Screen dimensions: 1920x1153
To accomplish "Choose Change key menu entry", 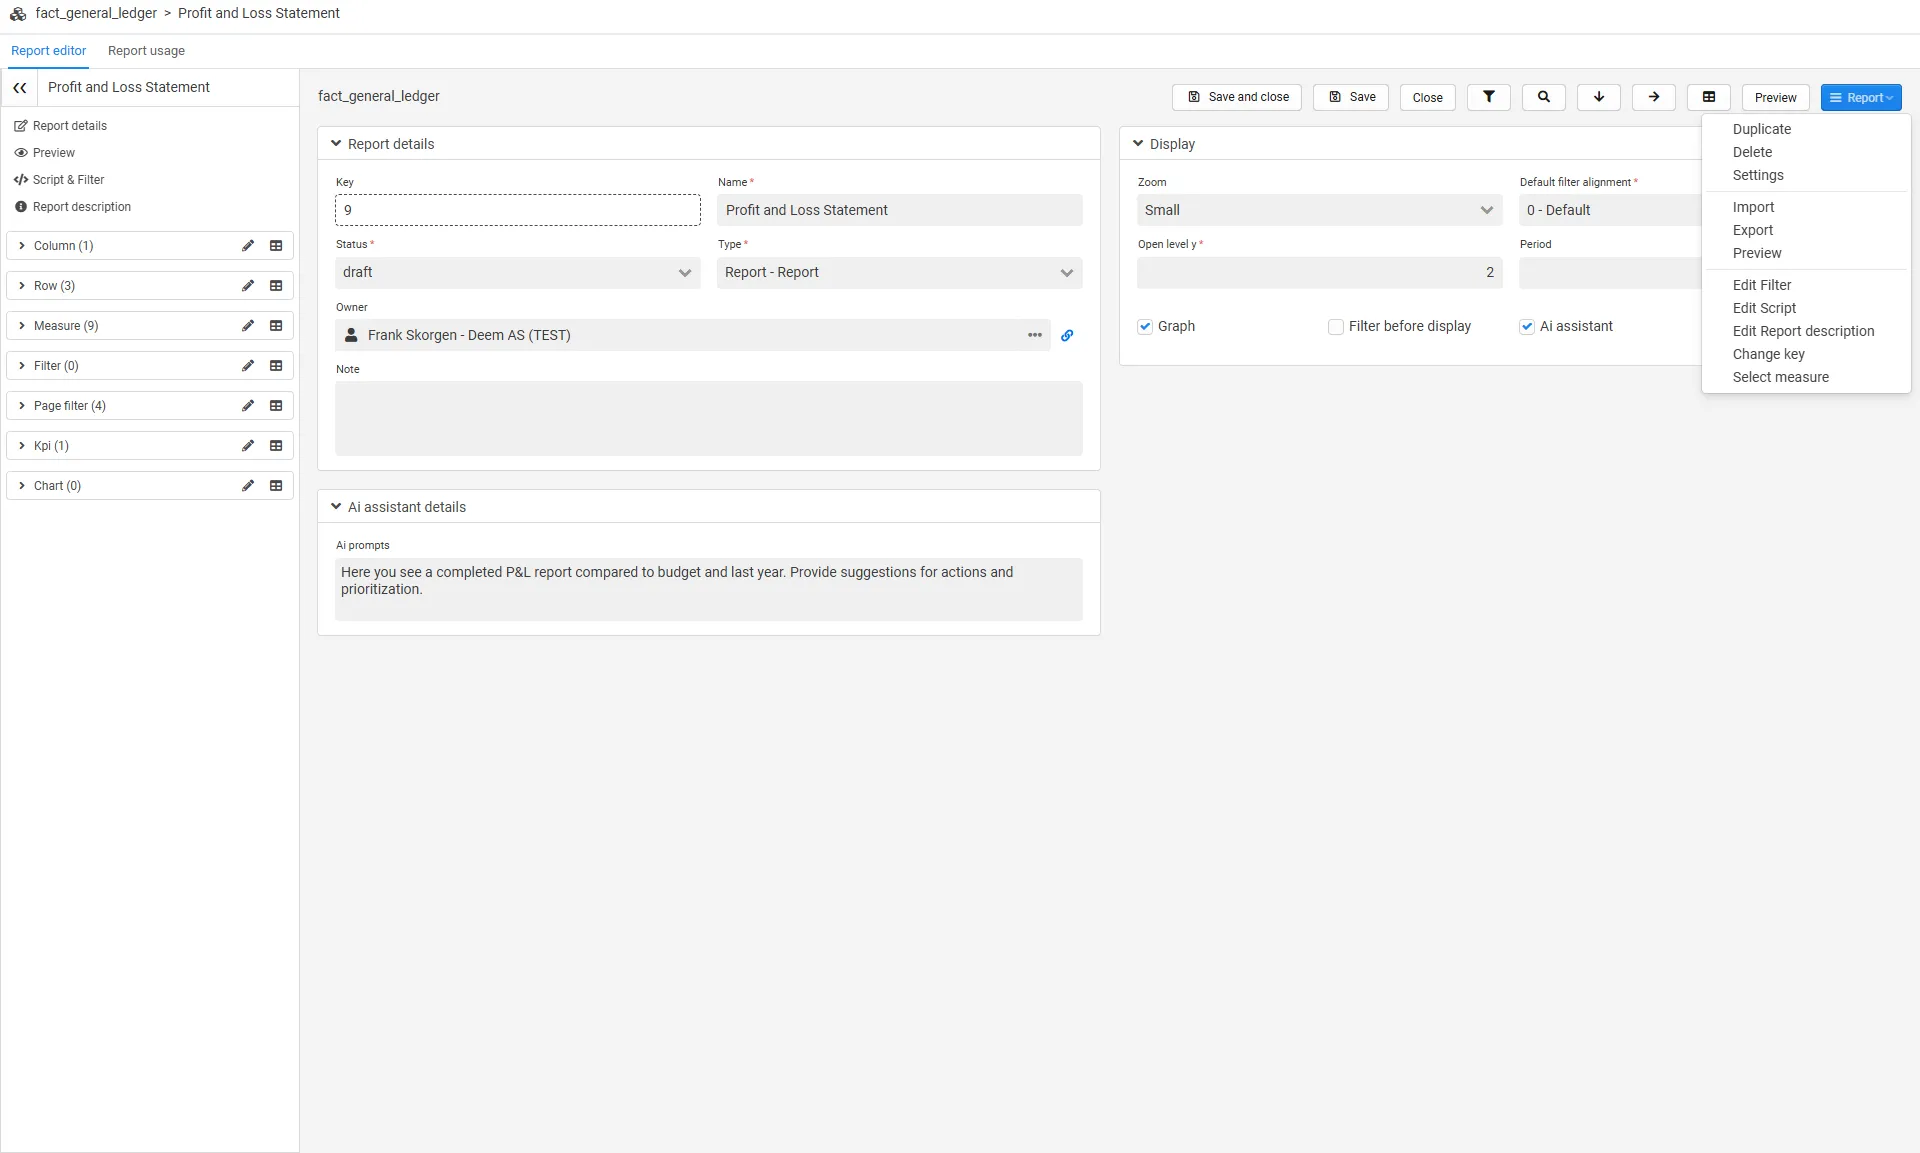I will point(1768,354).
